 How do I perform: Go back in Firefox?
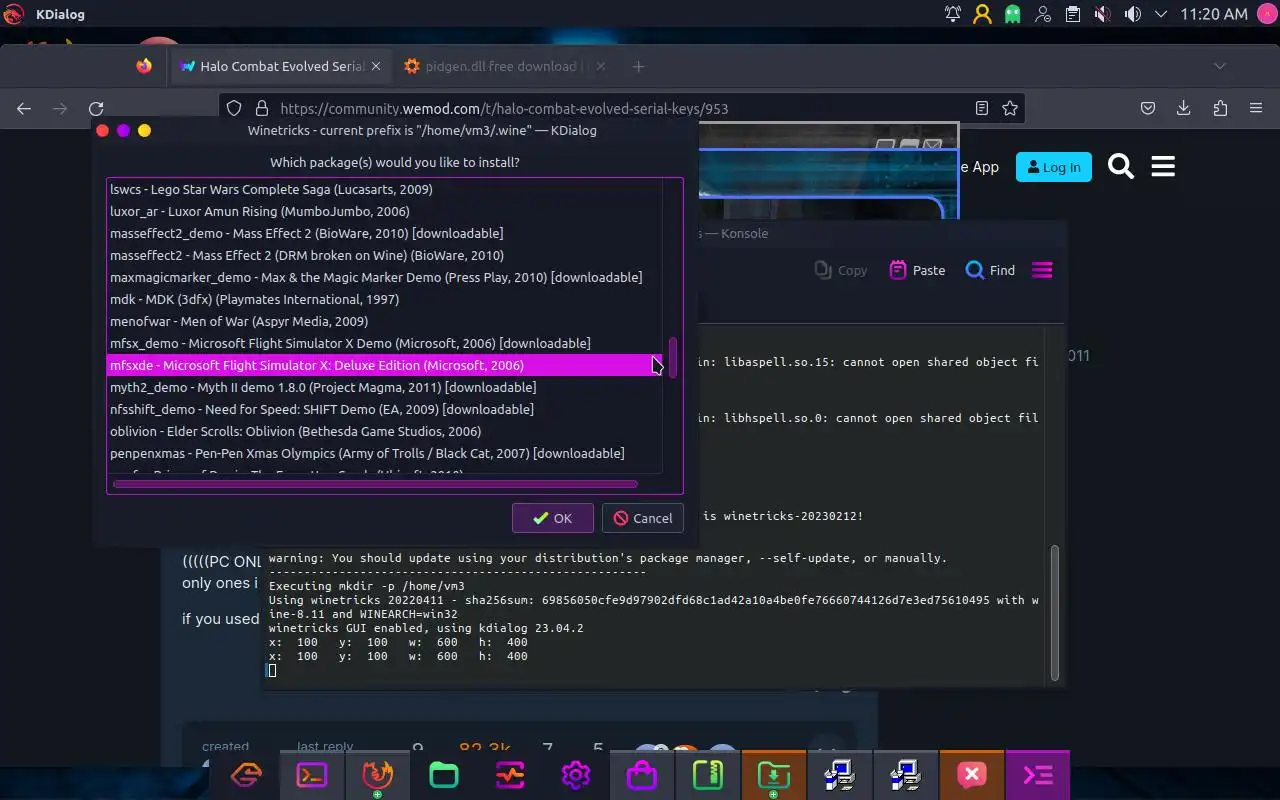click(24, 108)
